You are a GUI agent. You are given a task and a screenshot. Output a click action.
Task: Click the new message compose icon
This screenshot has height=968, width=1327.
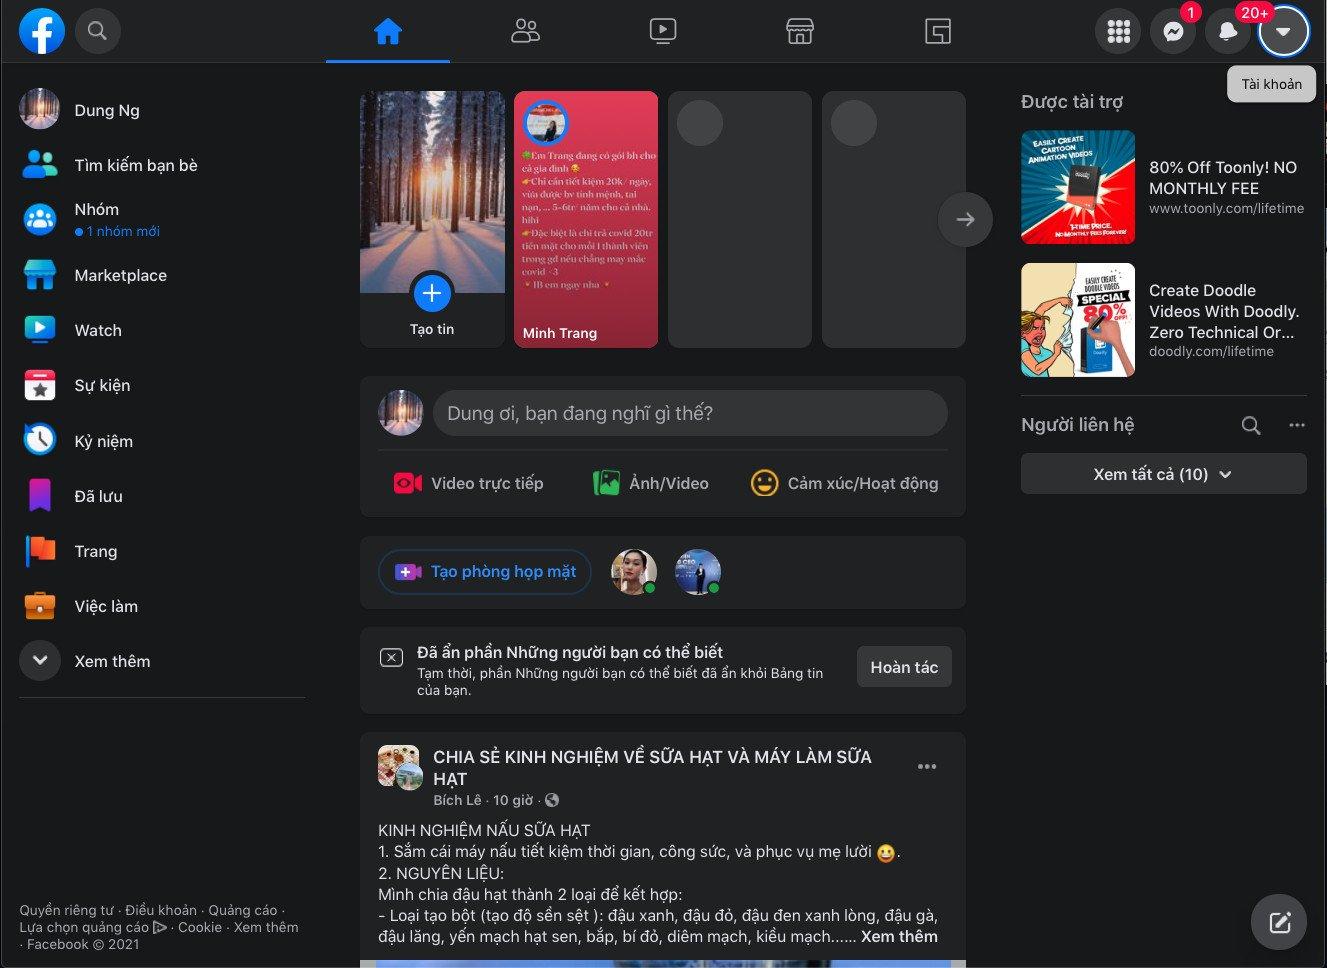click(1279, 922)
